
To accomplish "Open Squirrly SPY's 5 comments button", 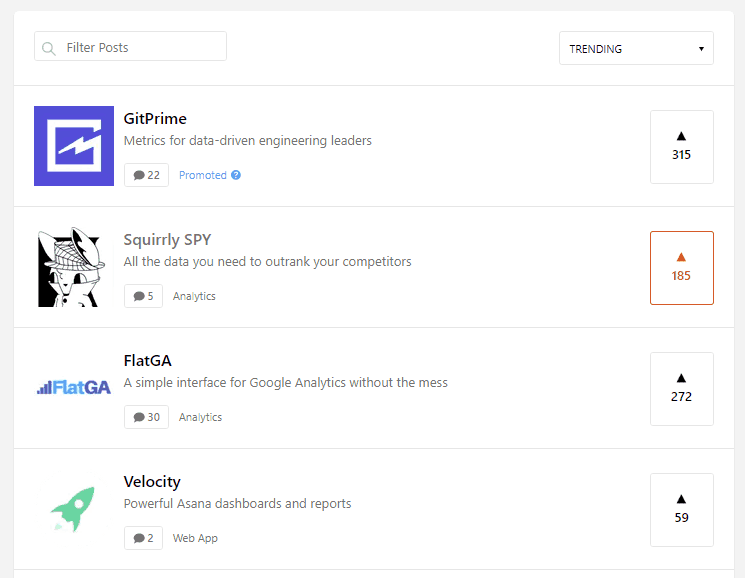I will point(143,296).
